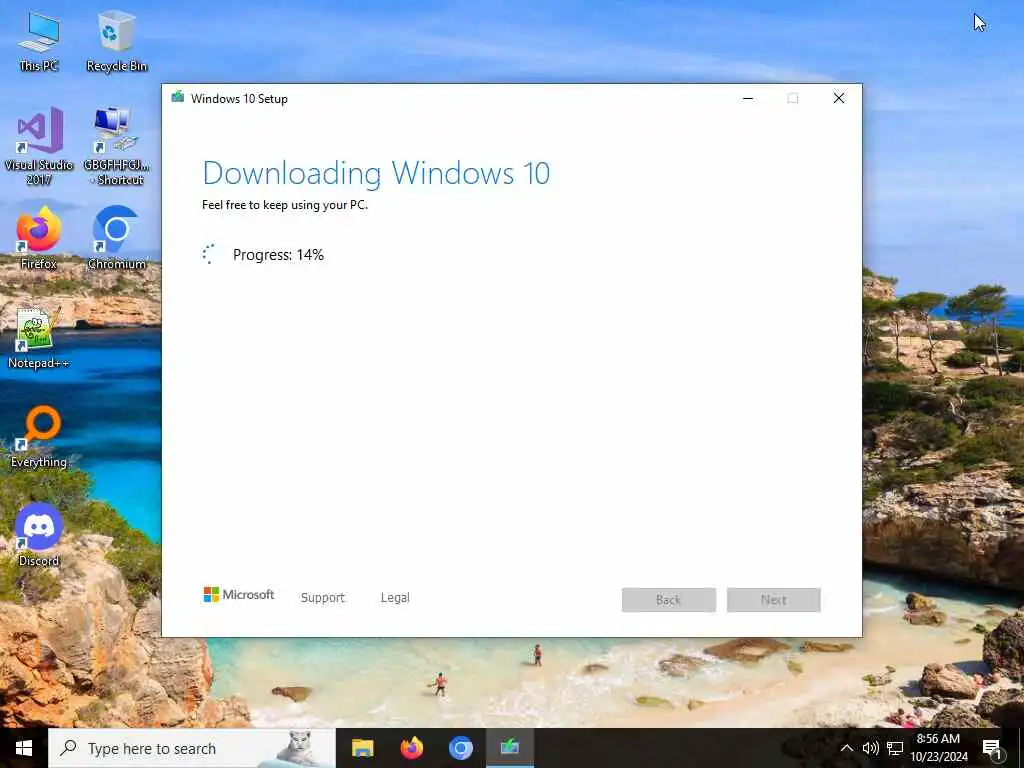Viewport: 1024px width, 768px height.
Task: Open This PC desktop icon
Action: point(39,41)
